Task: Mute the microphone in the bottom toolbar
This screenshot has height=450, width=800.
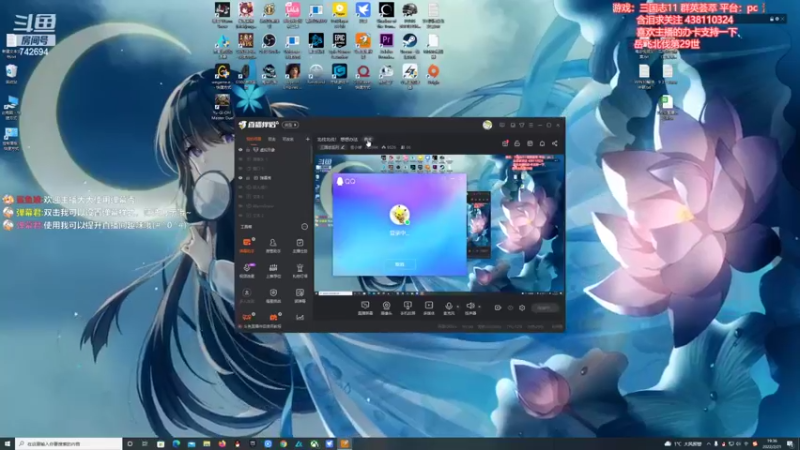Action: click(448, 307)
